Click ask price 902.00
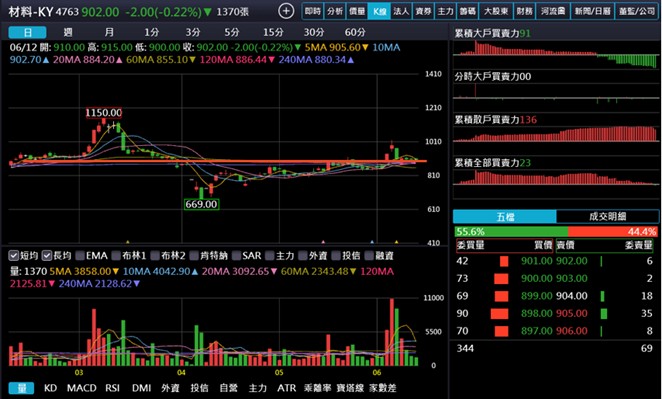 point(571,261)
